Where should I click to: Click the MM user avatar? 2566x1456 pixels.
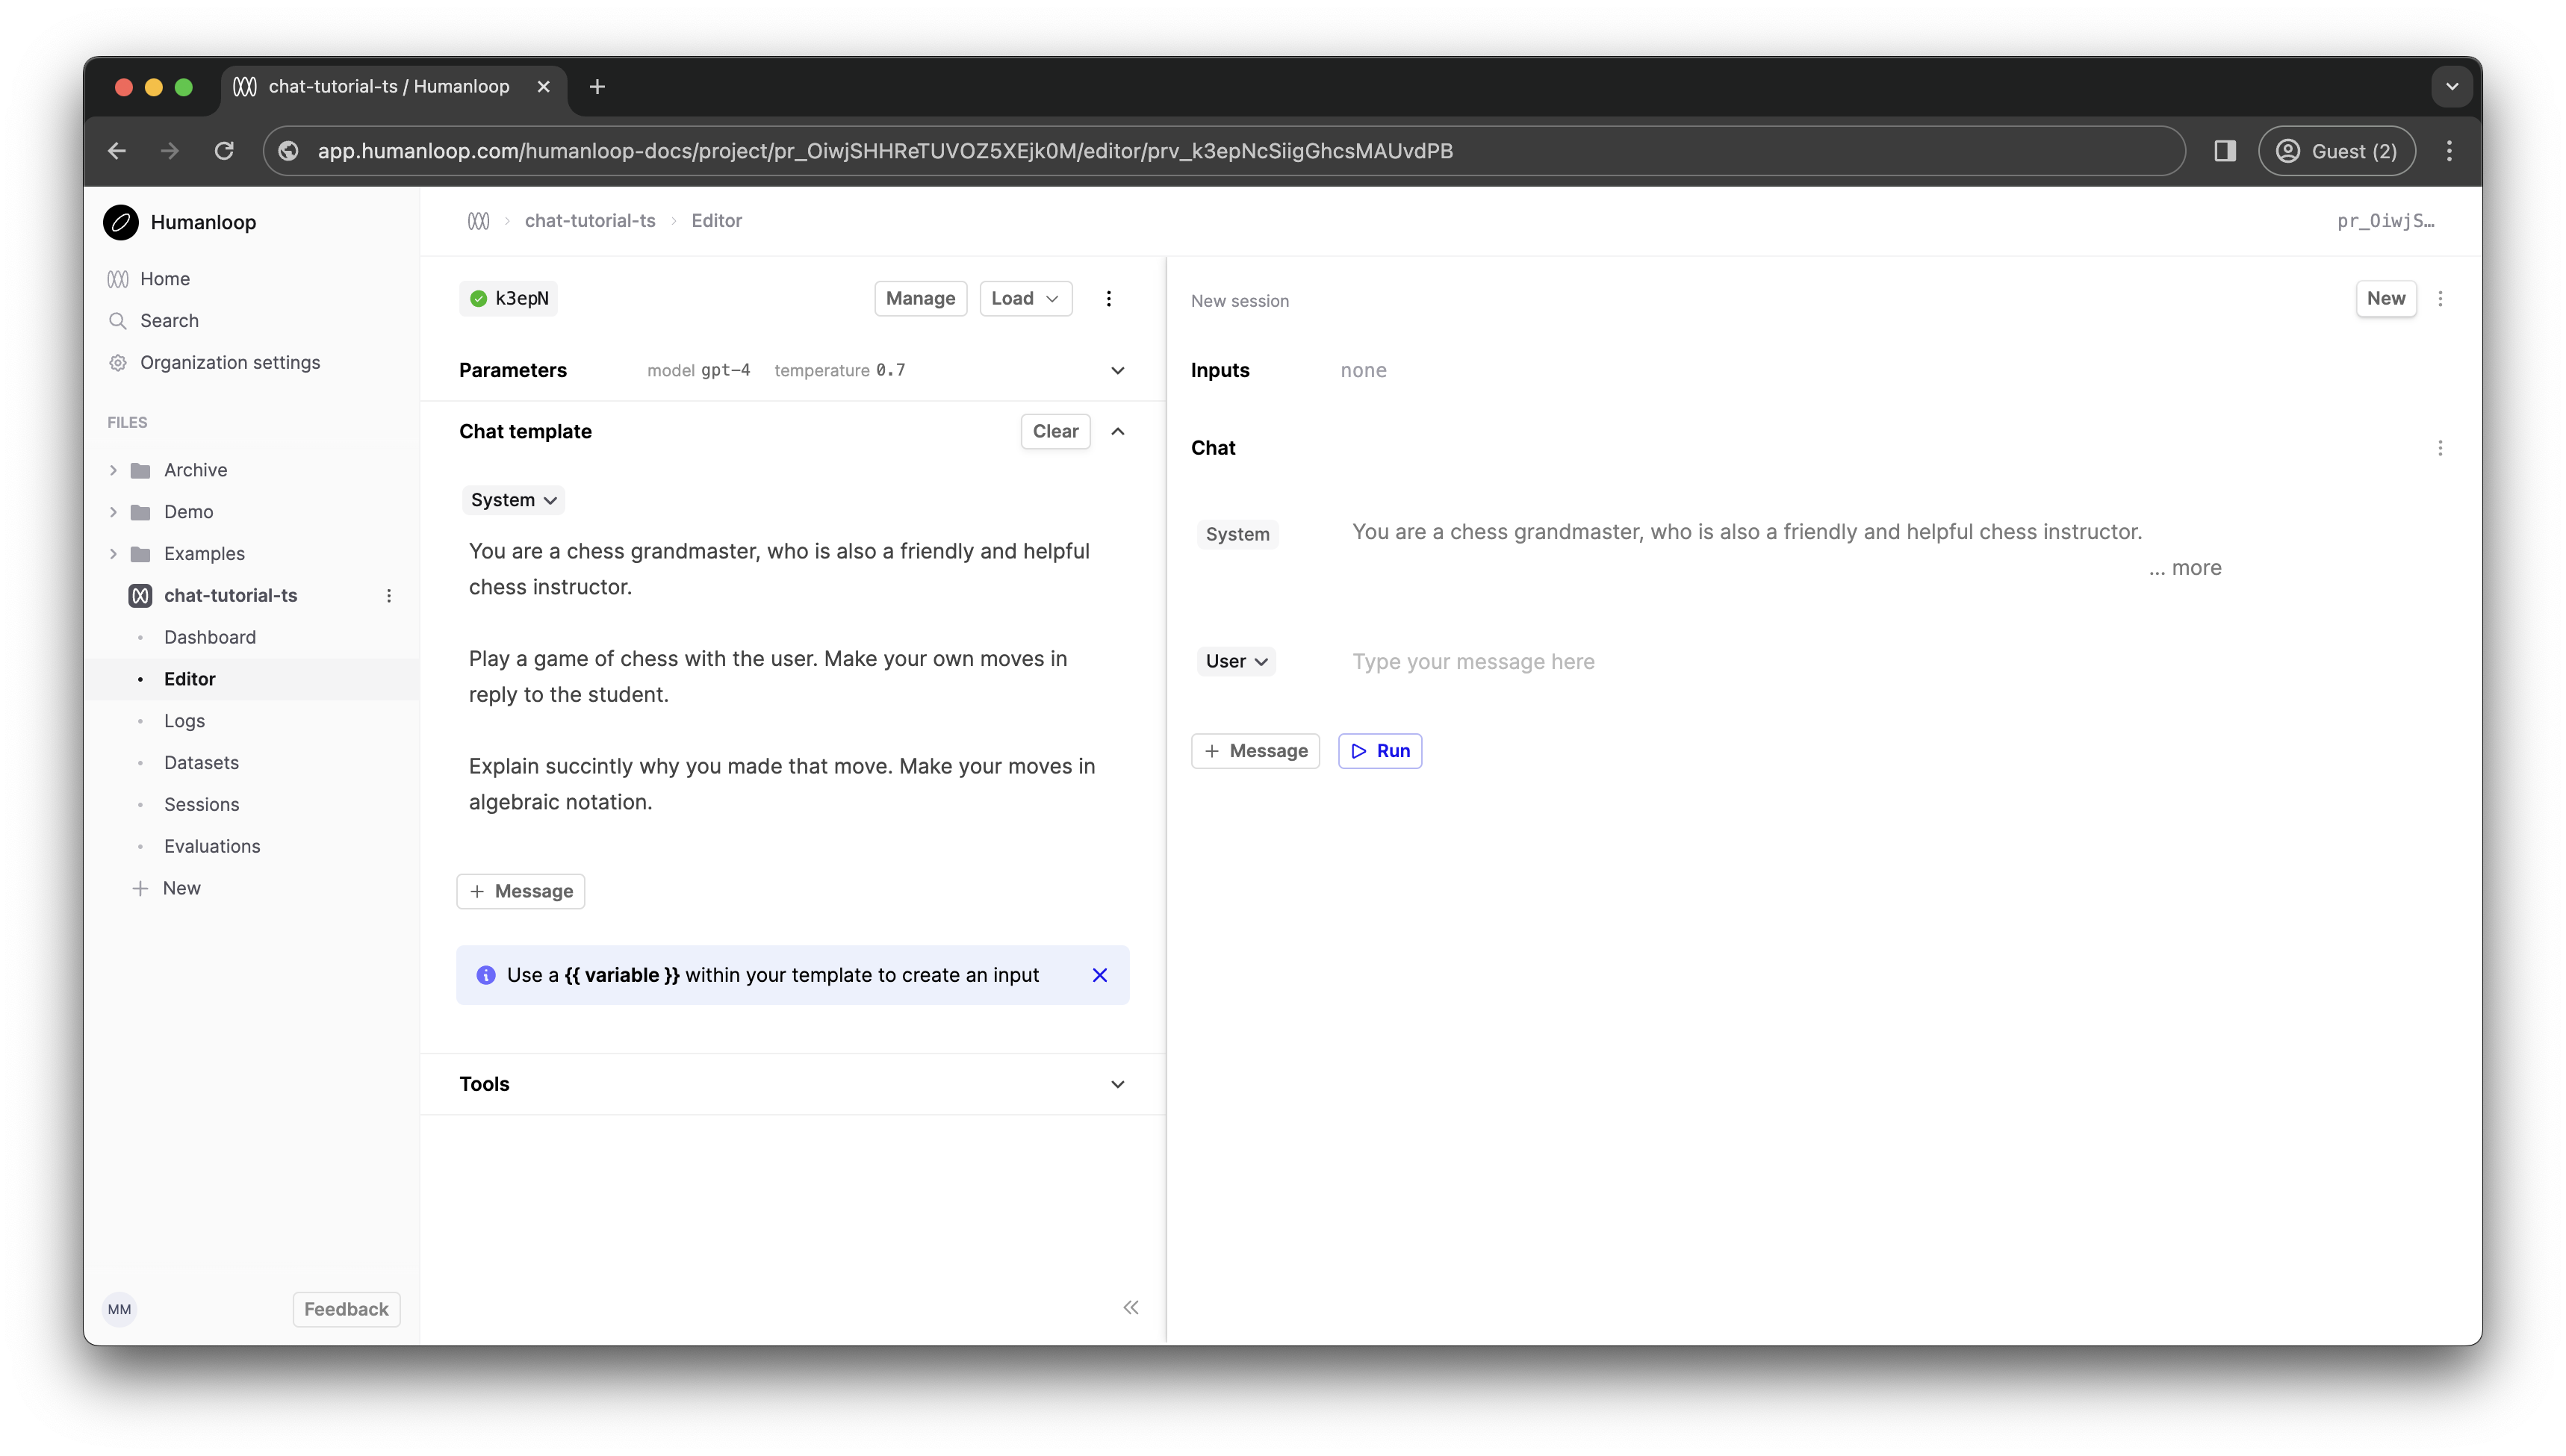click(x=119, y=1310)
